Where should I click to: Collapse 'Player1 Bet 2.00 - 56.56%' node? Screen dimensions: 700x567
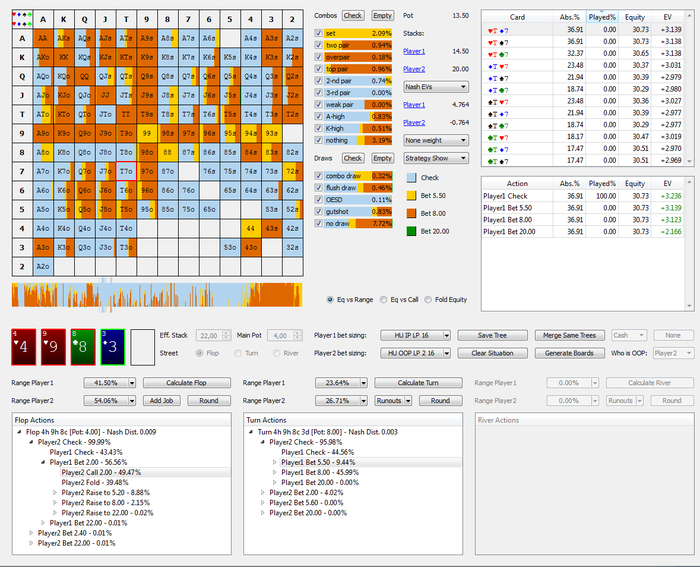(x=43, y=462)
